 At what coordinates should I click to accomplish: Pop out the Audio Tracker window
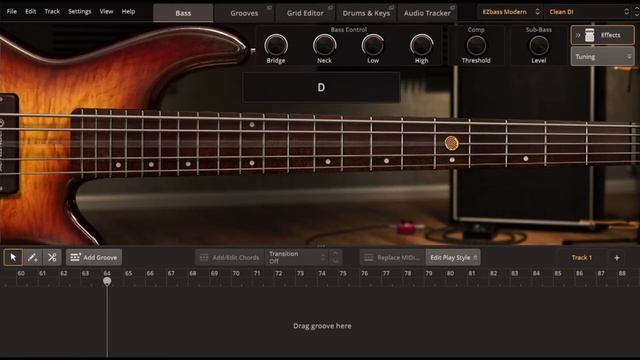click(452, 7)
